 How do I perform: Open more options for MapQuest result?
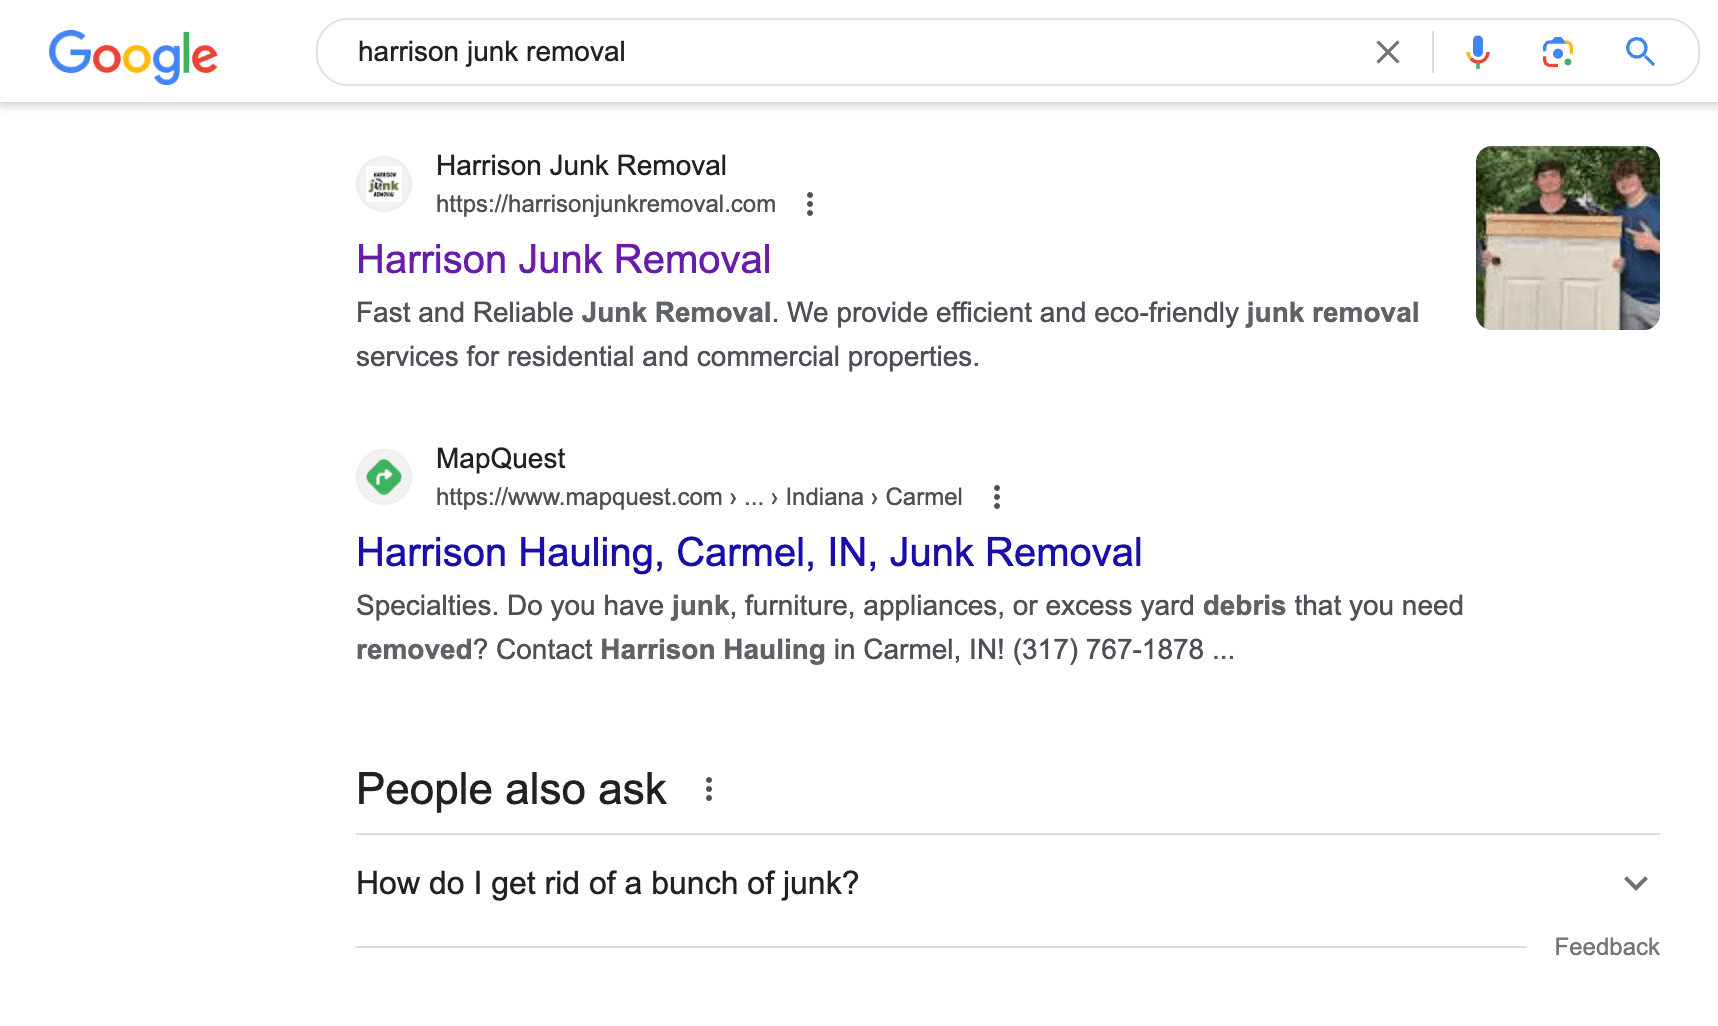point(997,497)
